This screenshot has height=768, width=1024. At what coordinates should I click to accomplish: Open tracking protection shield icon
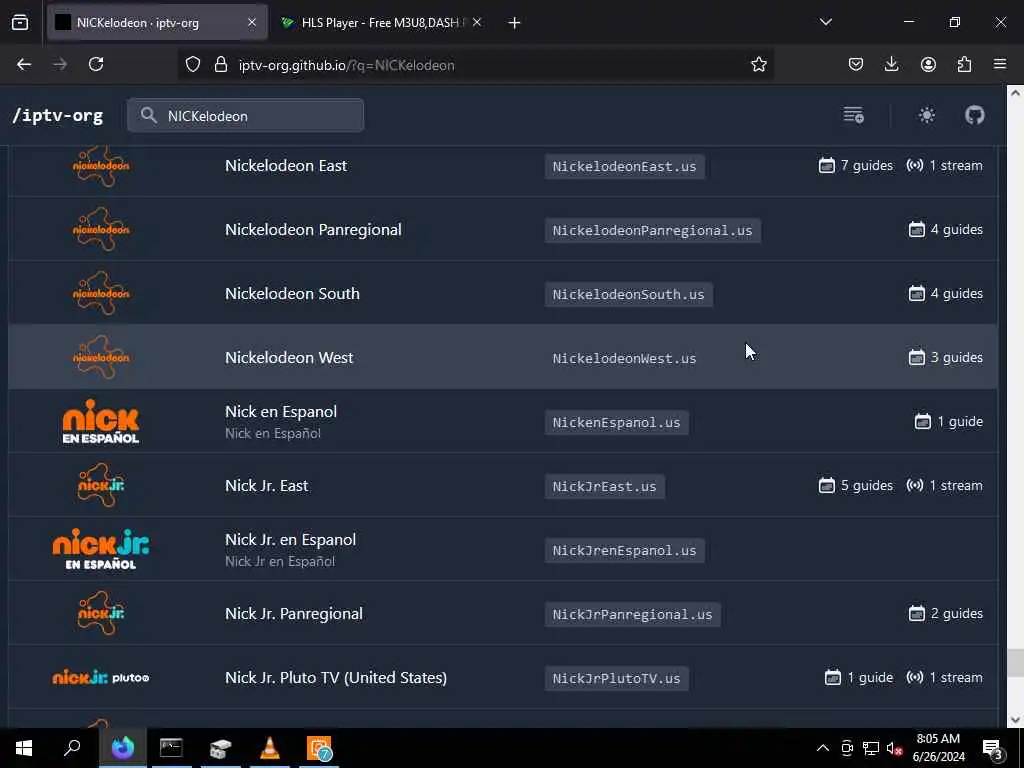[193, 65]
